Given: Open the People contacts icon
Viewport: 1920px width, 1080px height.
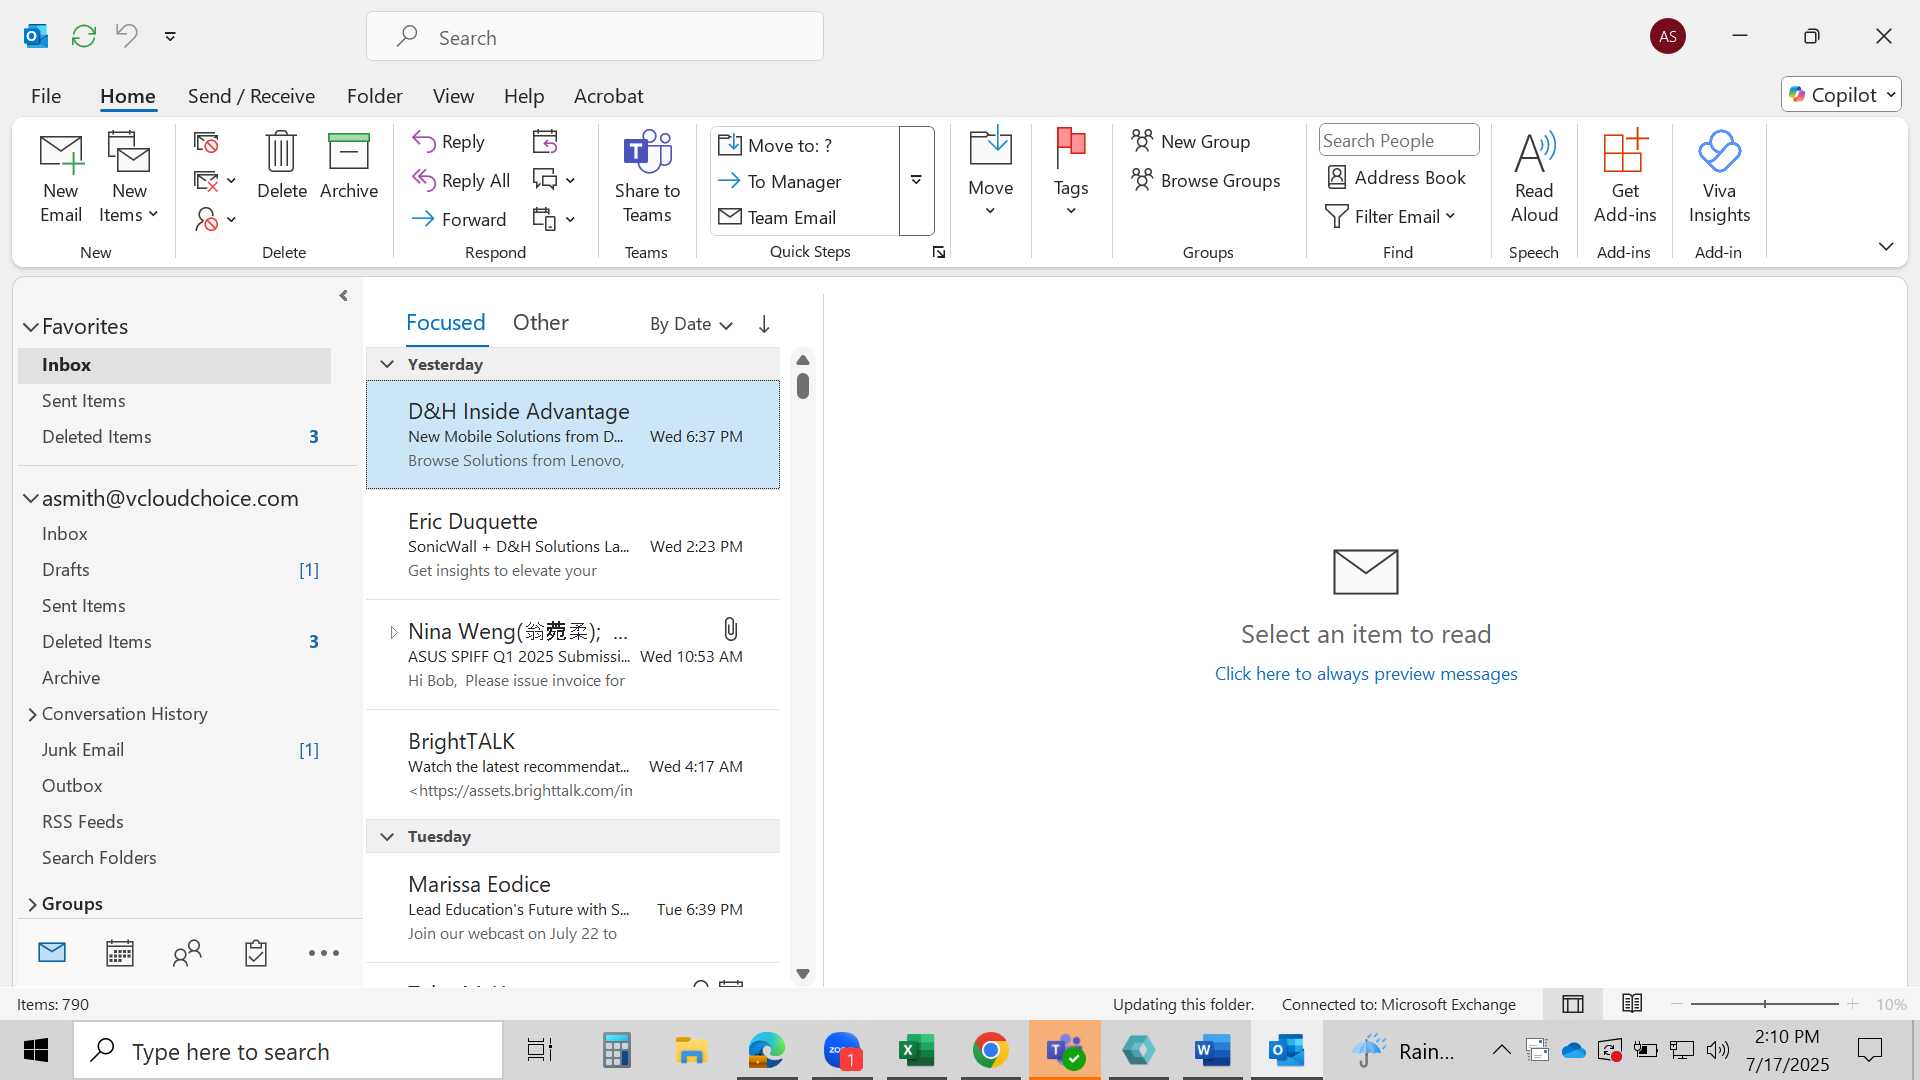Looking at the screenshot, I should (x=187, y=953).
